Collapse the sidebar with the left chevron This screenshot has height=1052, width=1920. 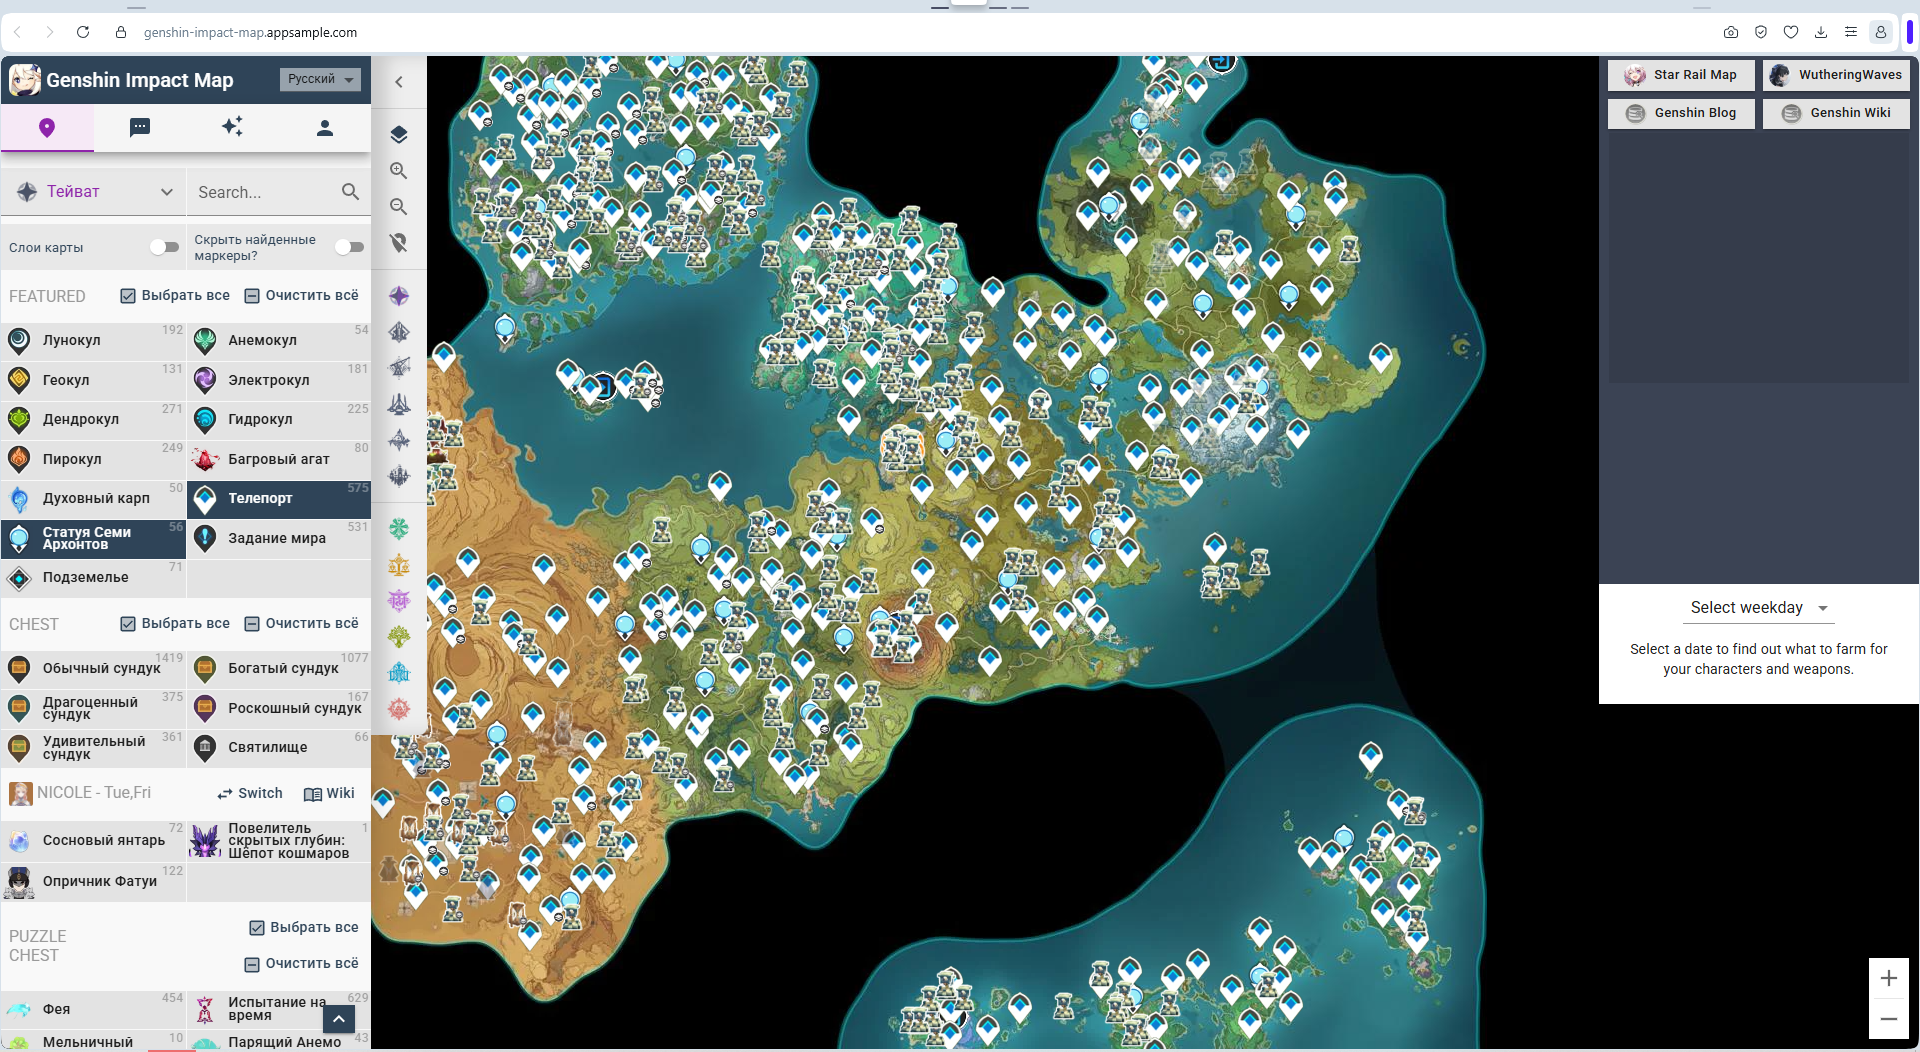[399, 82]
